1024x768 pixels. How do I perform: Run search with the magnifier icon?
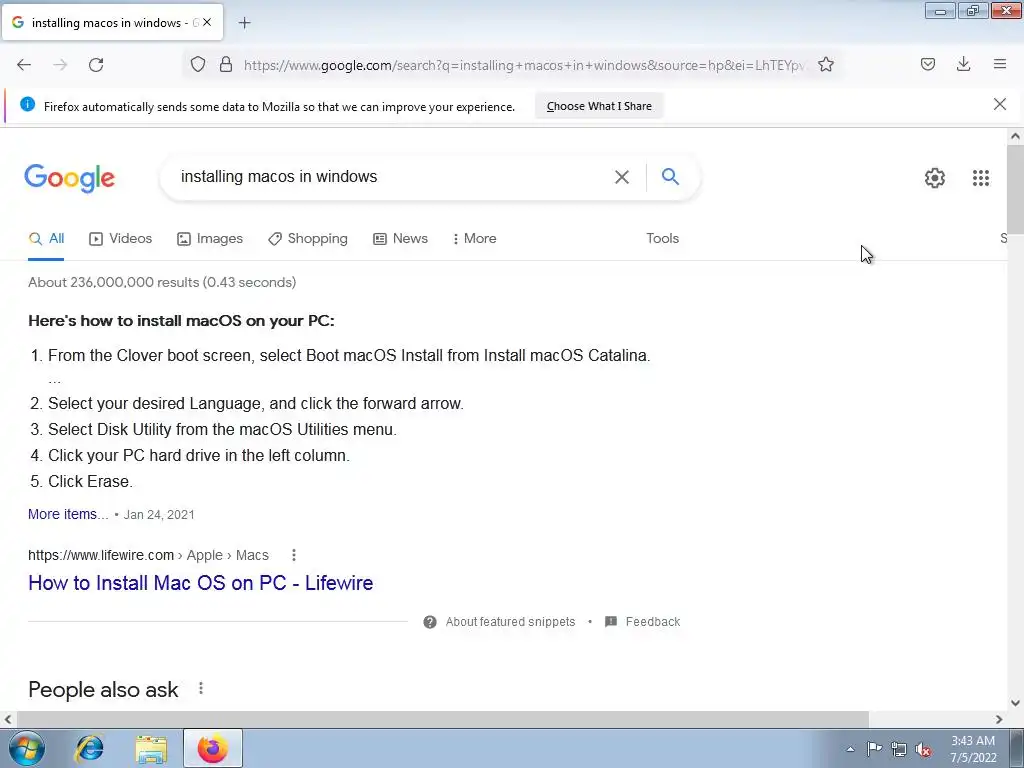point(670,176)
